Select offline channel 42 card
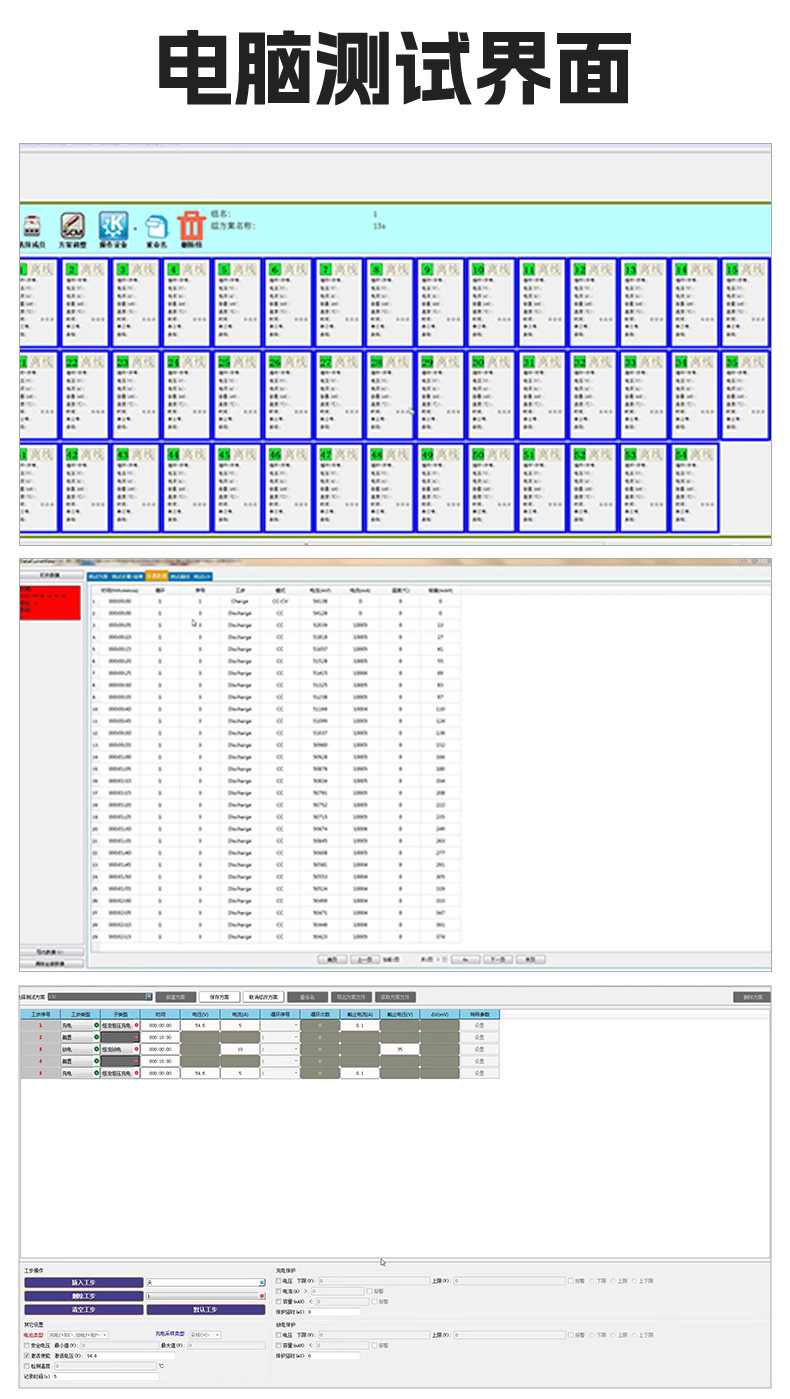The image size is (790, 1399). pos(85,487)
